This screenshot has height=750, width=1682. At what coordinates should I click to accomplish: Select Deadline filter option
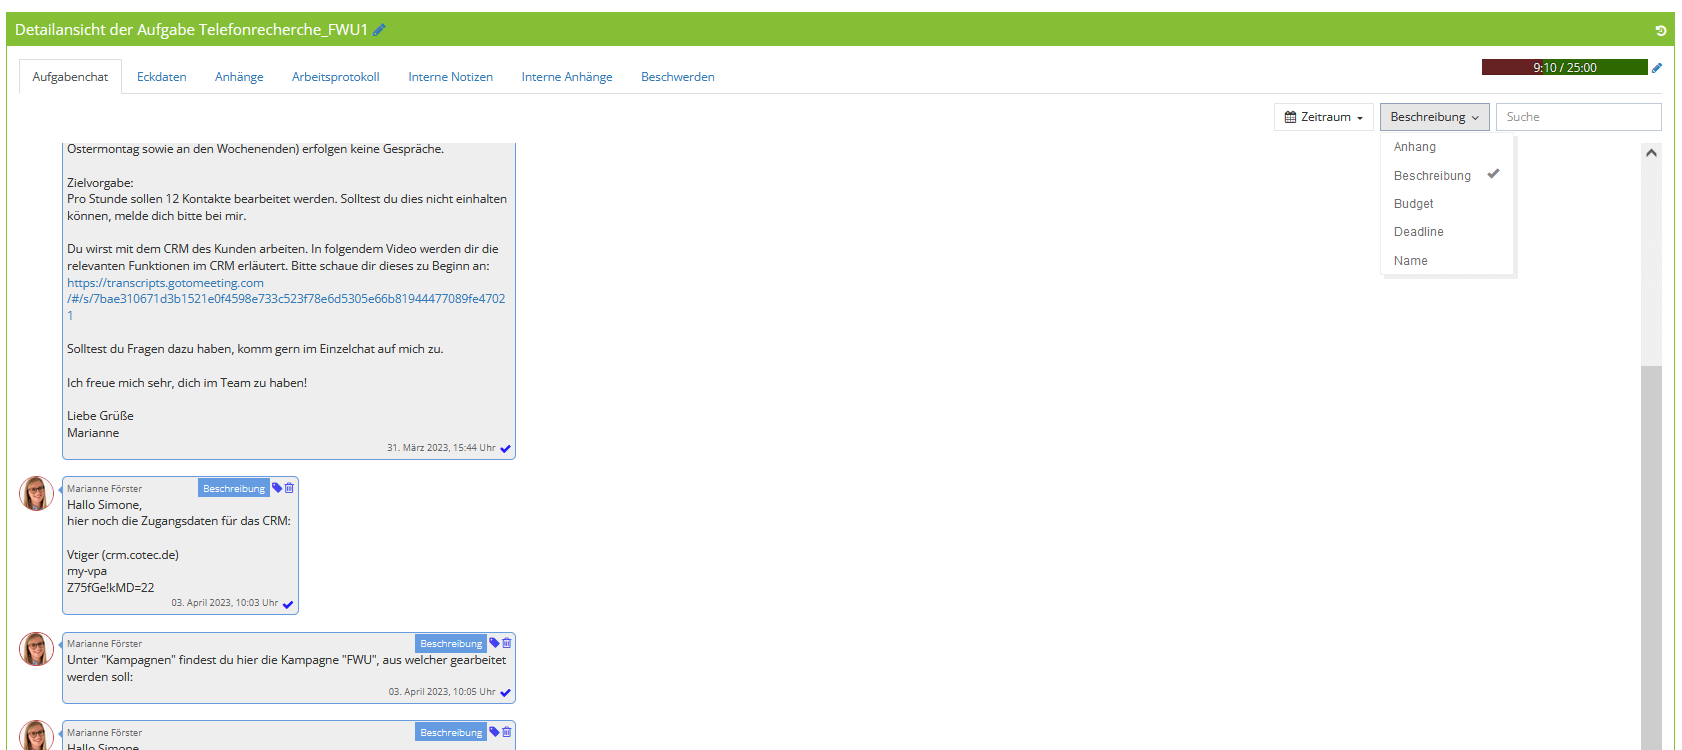[1447, 231]
